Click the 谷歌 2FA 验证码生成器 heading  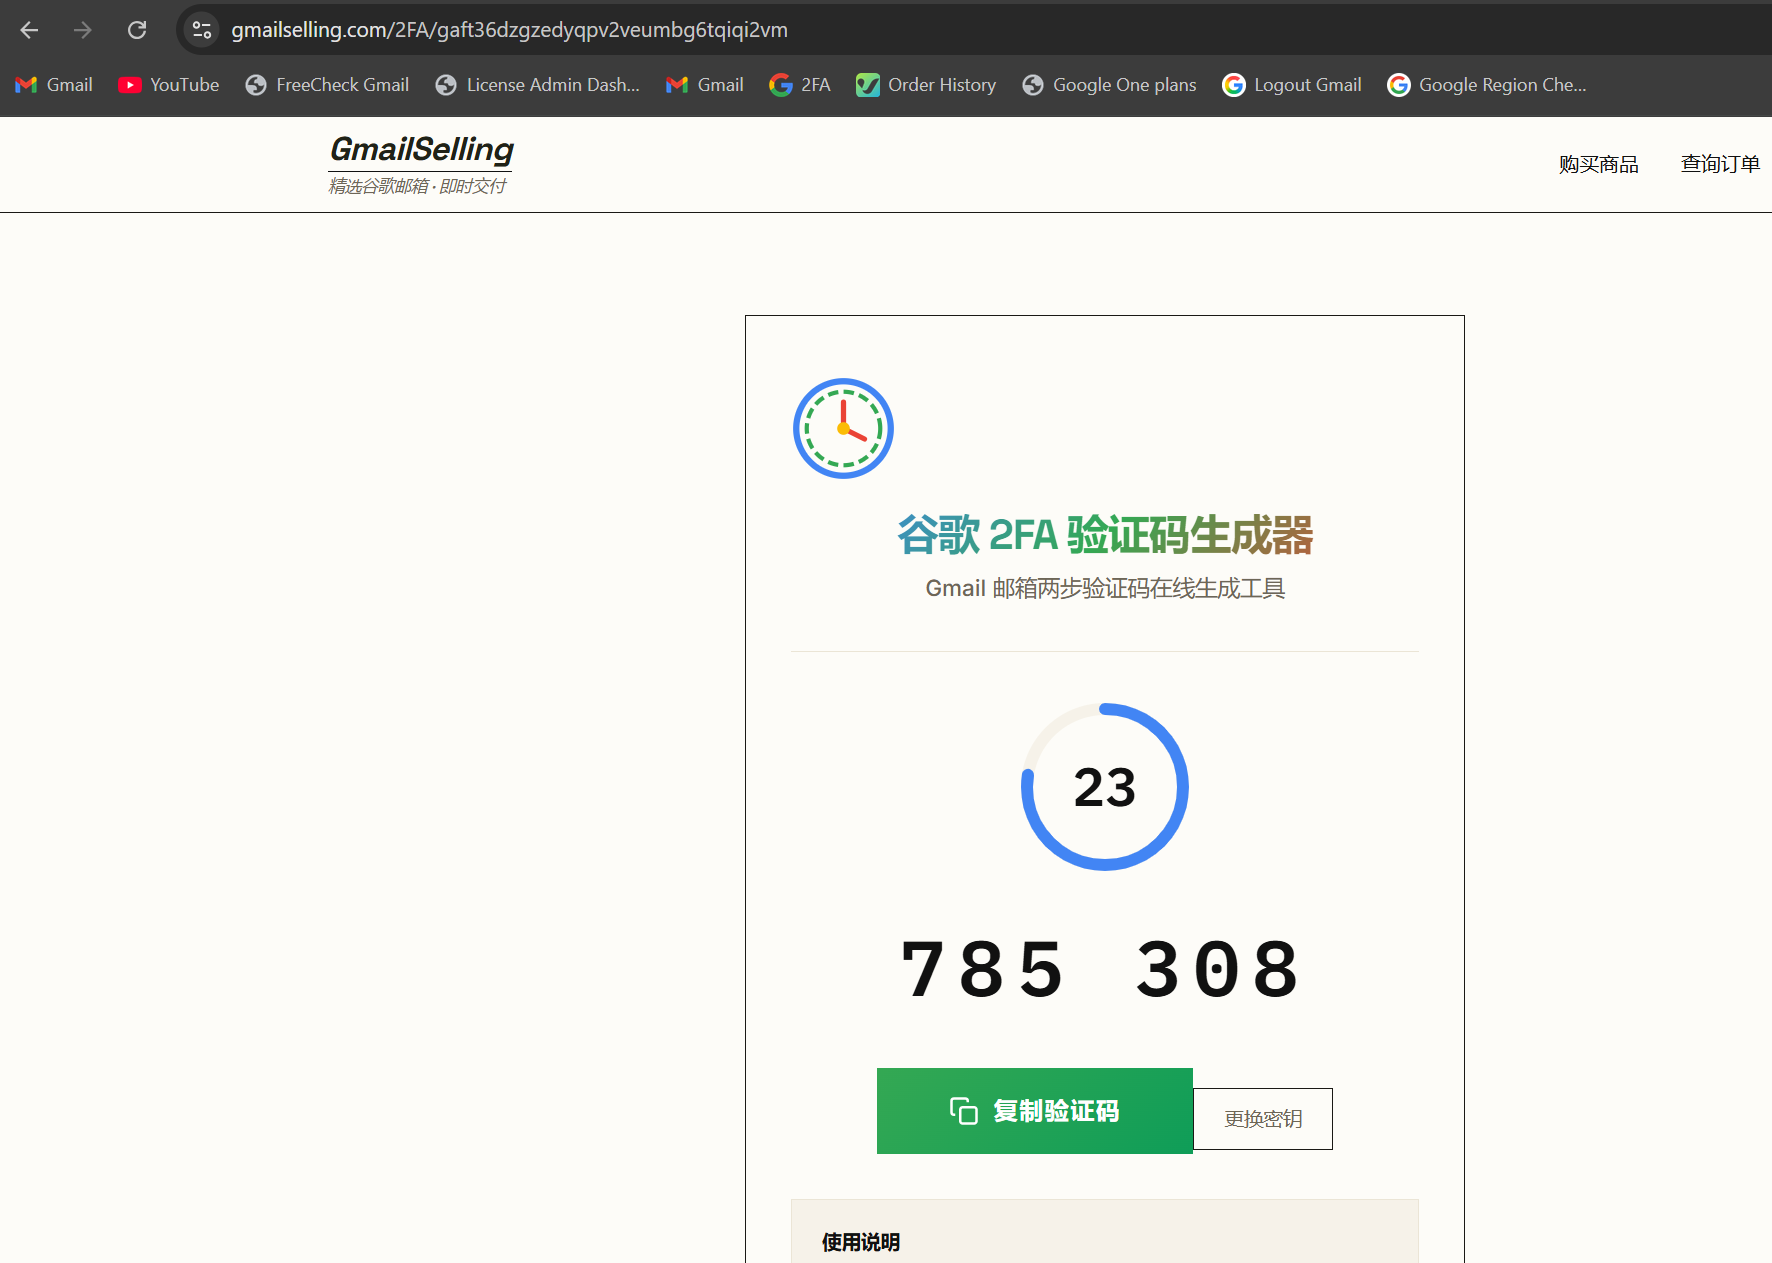pos(1105,535)
